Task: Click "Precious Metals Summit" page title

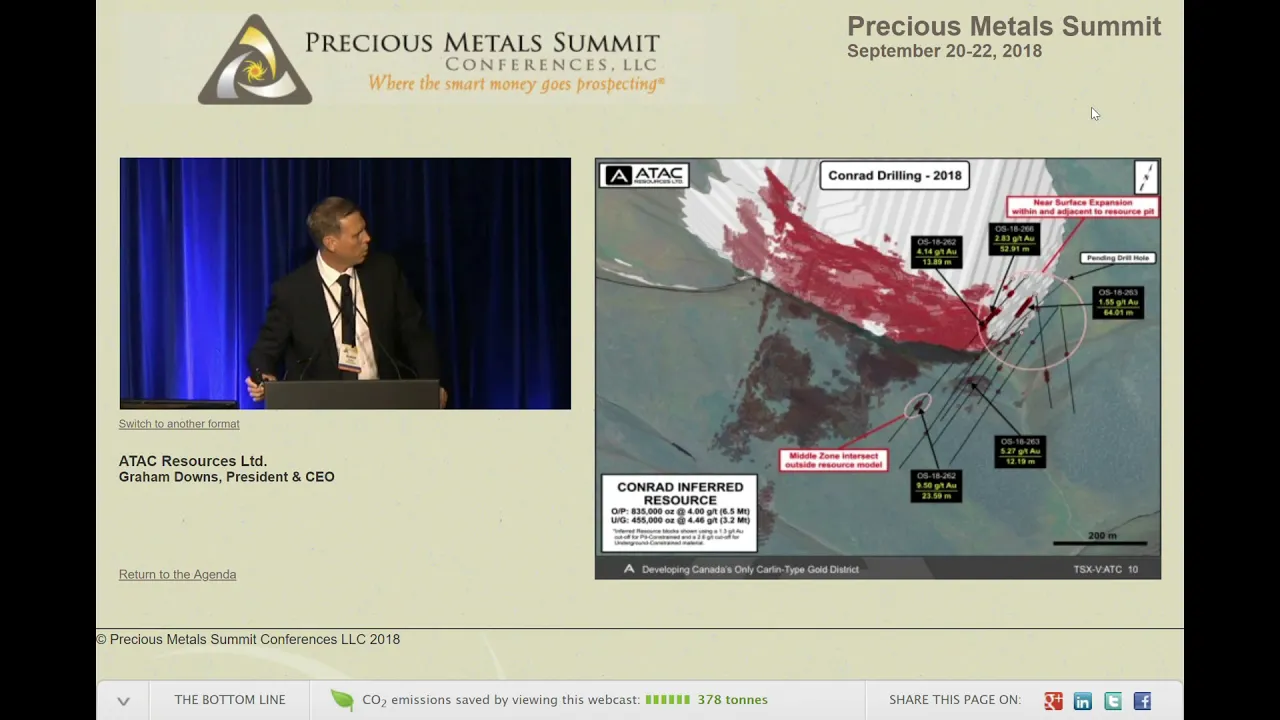Action: 1004,27
